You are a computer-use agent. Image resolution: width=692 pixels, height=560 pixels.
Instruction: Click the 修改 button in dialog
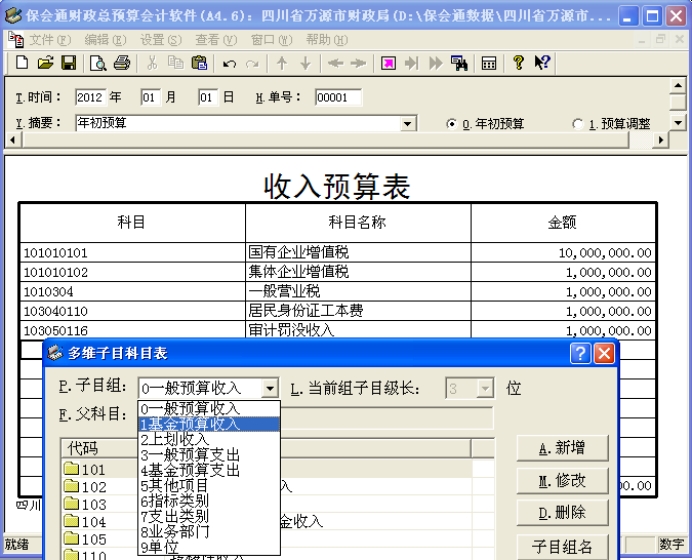coord(562,481)
